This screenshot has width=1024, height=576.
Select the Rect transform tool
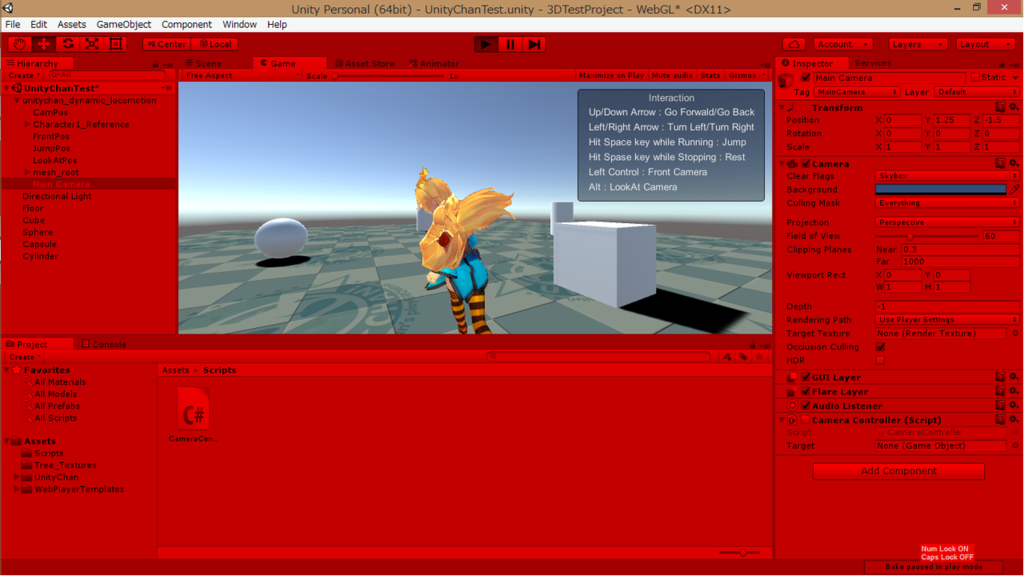[x=116, y=44]
